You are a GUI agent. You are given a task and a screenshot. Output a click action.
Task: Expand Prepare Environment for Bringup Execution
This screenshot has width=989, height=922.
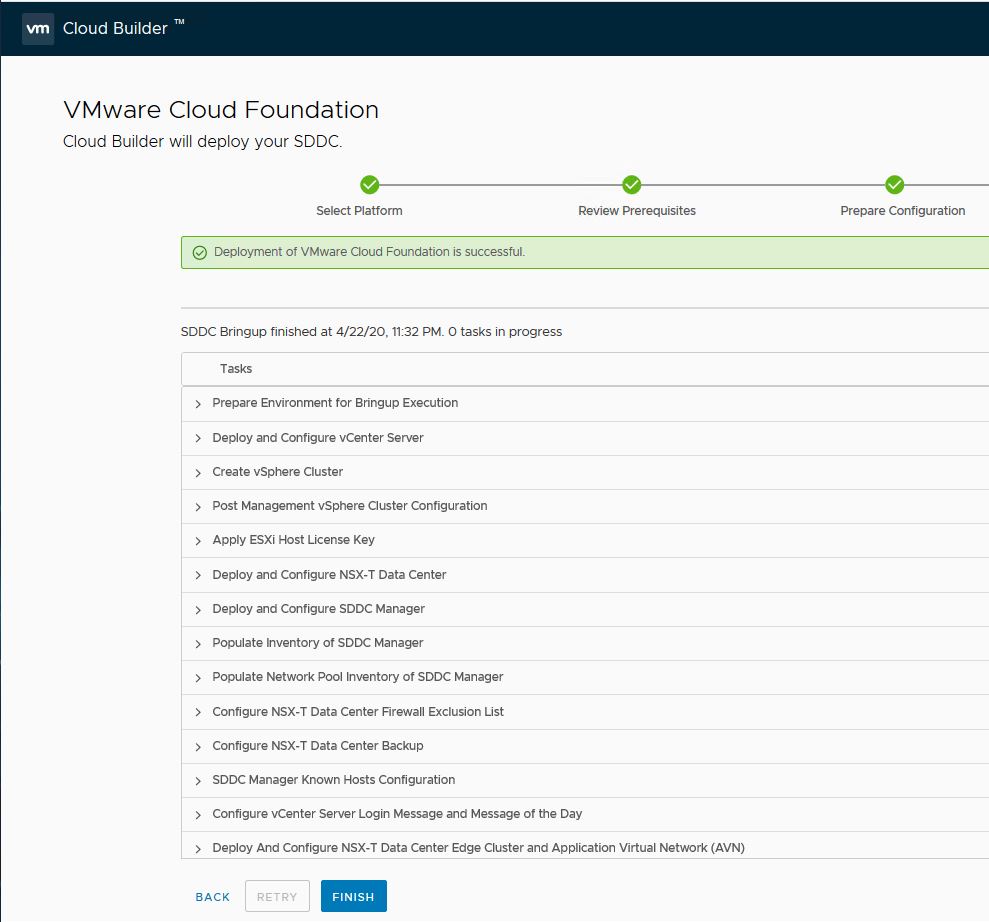pos(198,404)
